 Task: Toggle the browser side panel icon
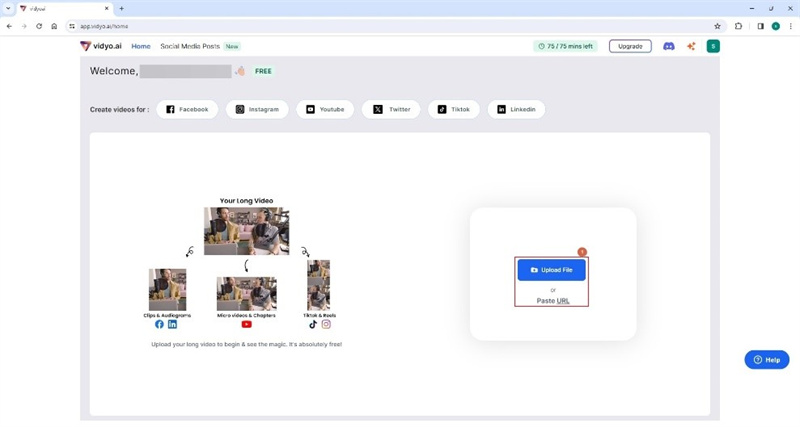(x=760, y=26)
